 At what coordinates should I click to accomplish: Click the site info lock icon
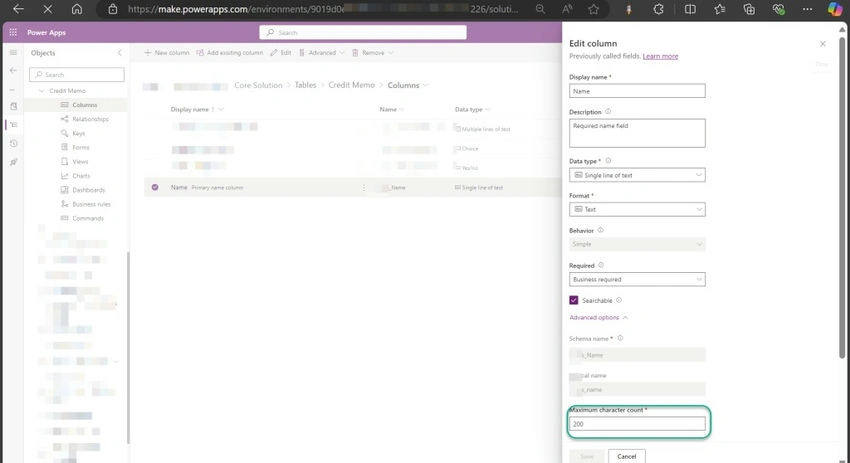(x=113, y=9)
